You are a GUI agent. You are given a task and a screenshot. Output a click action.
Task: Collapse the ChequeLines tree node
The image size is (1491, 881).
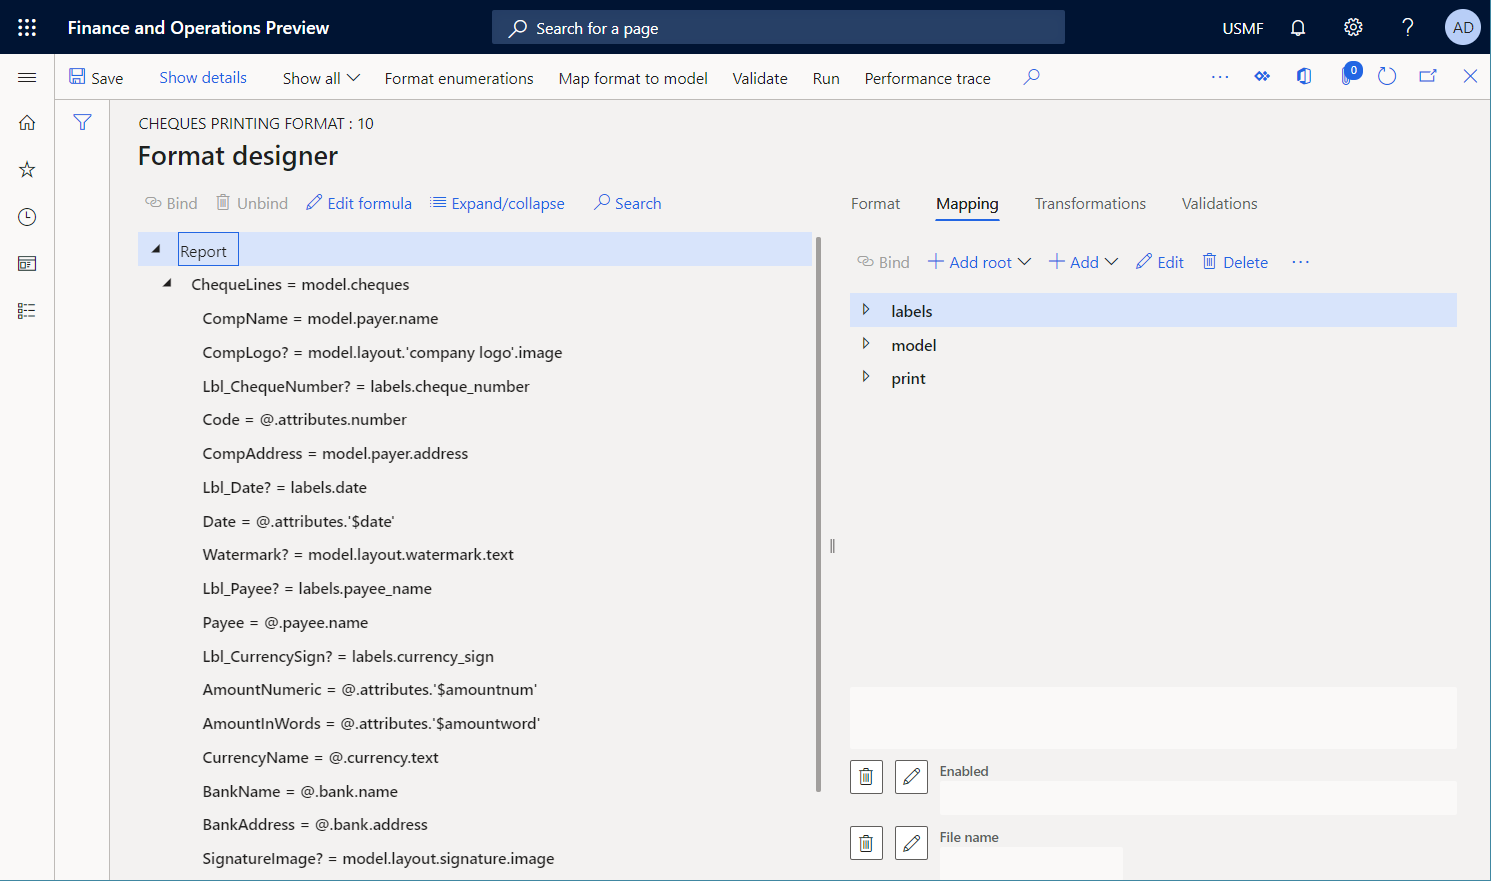(166, 283)
